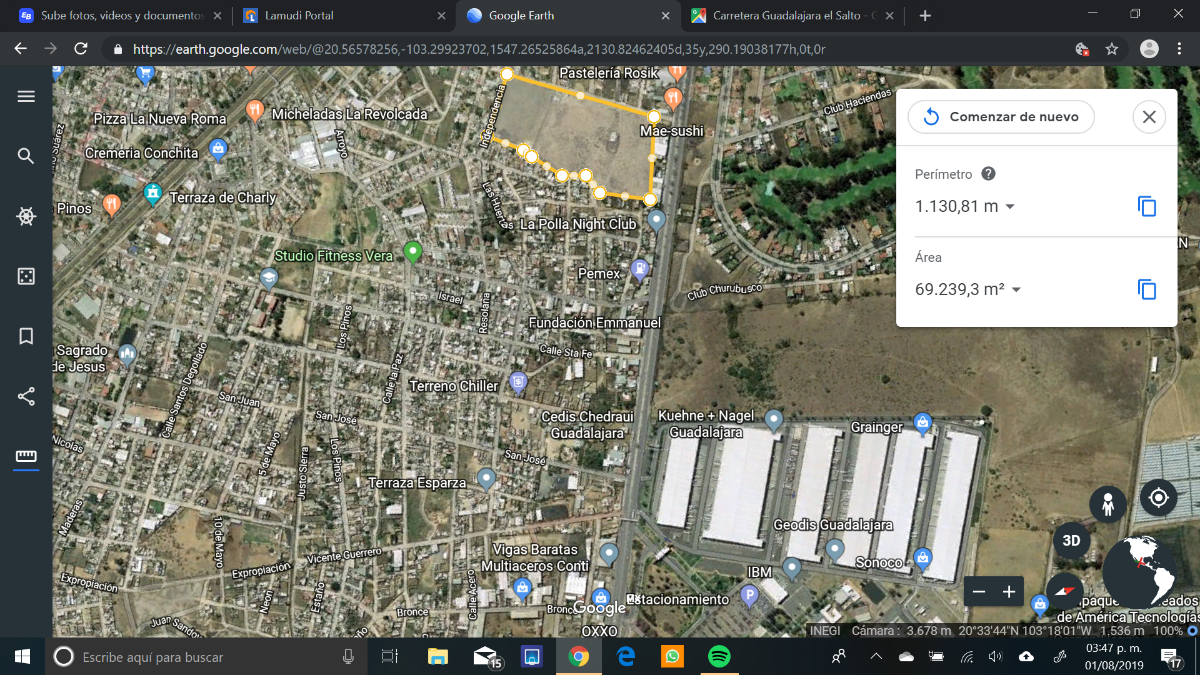Open perimeter units dropdown
The width and height of the screenshot is (1200, 675).
click(x=1009, y=207)
